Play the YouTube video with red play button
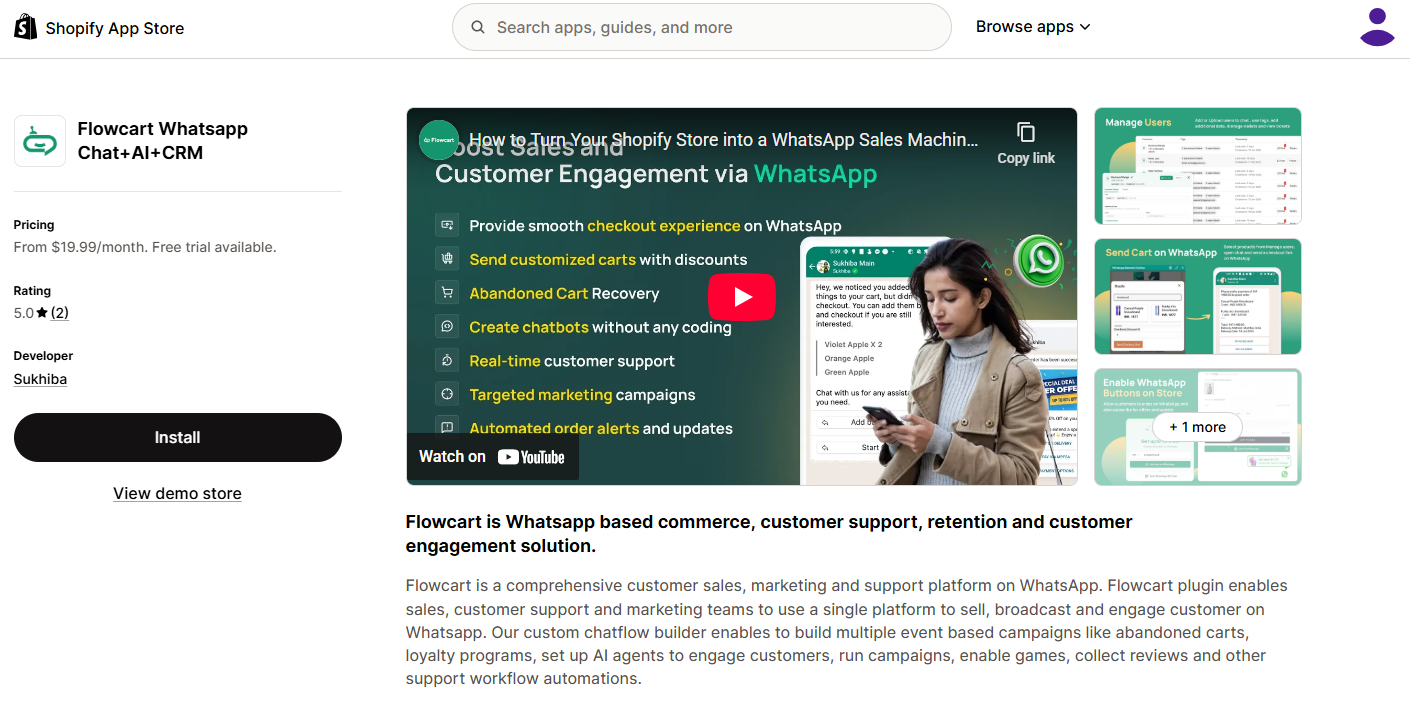The height and width of the screenshot is (701, 1410). [x=742, y=296]
